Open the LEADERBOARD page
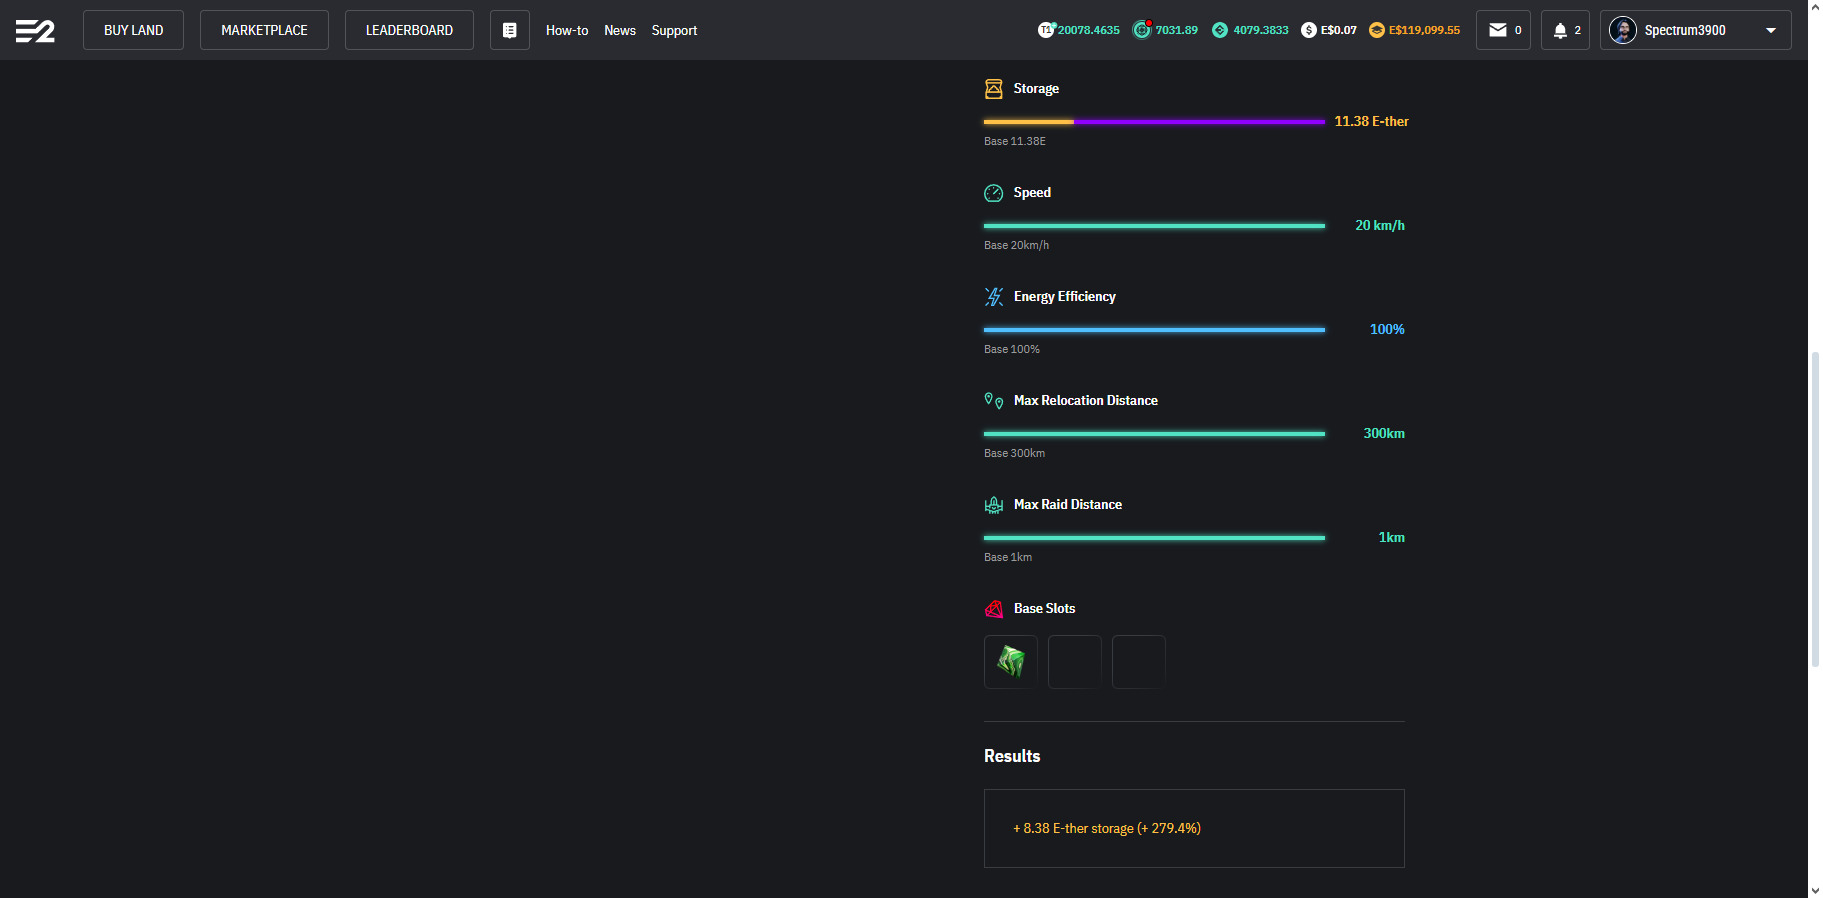1823x898 pixels. 409,30
